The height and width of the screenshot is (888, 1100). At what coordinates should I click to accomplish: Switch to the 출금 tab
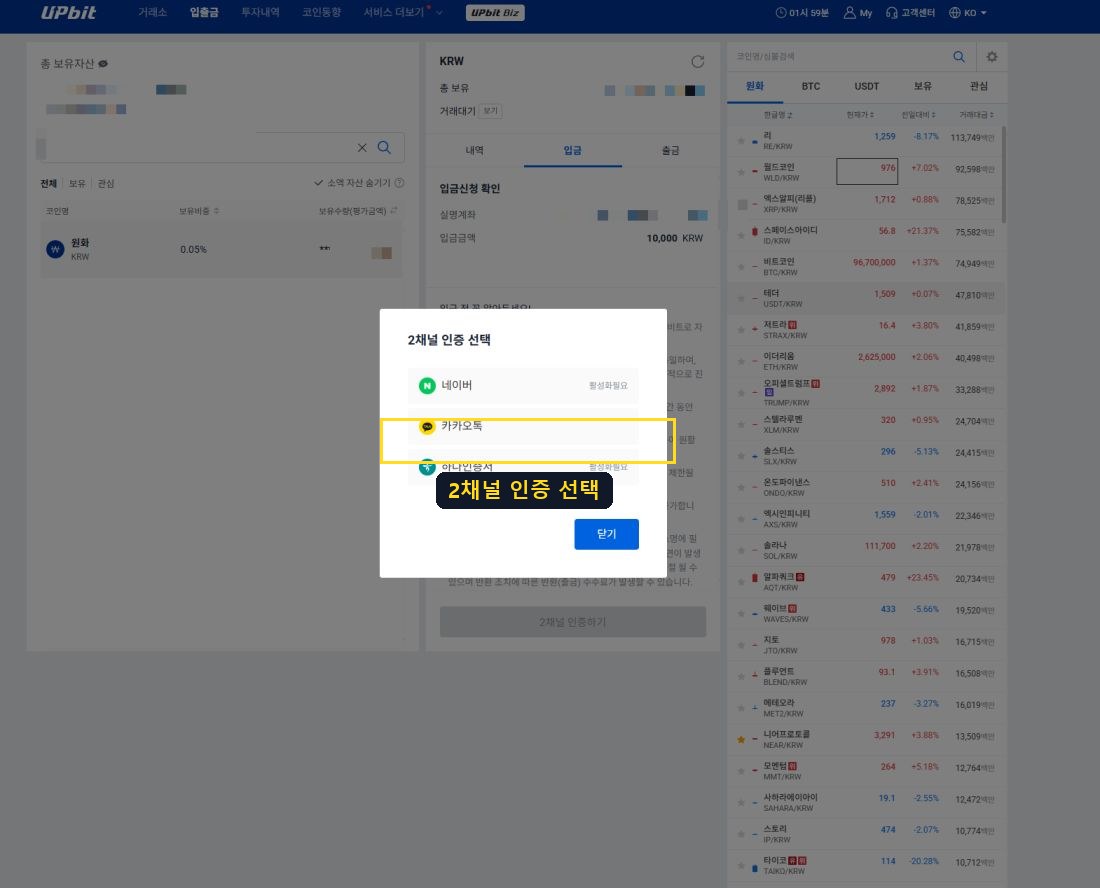tap(671, 150)
